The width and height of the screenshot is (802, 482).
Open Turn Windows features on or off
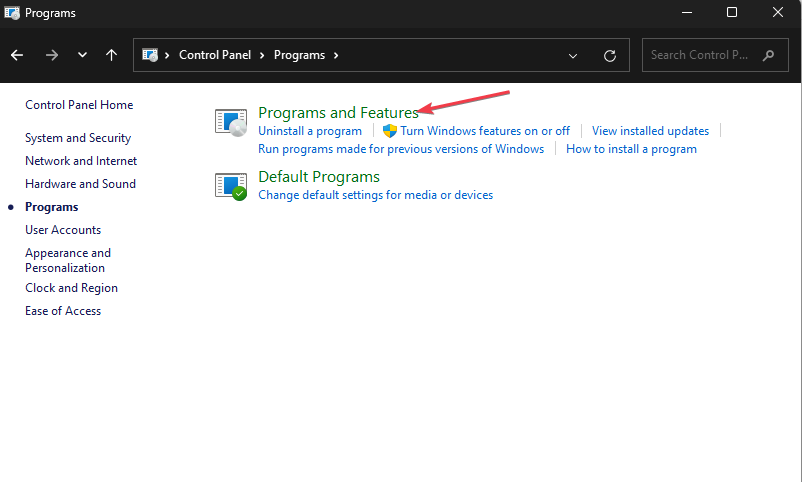point(485,131)
